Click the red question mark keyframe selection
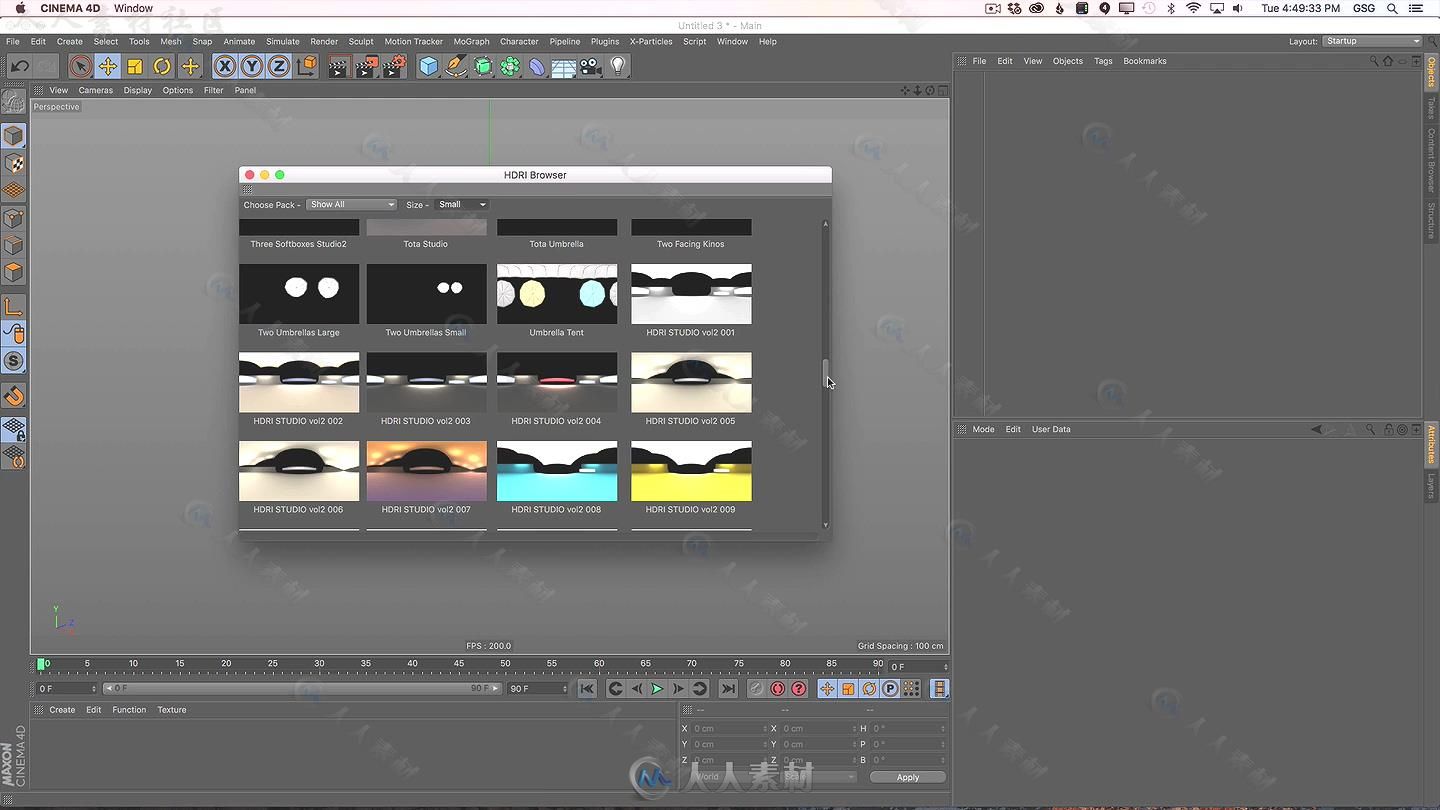Image resolution: width=1440 pixels, height=810 pixels. point(799,689)
